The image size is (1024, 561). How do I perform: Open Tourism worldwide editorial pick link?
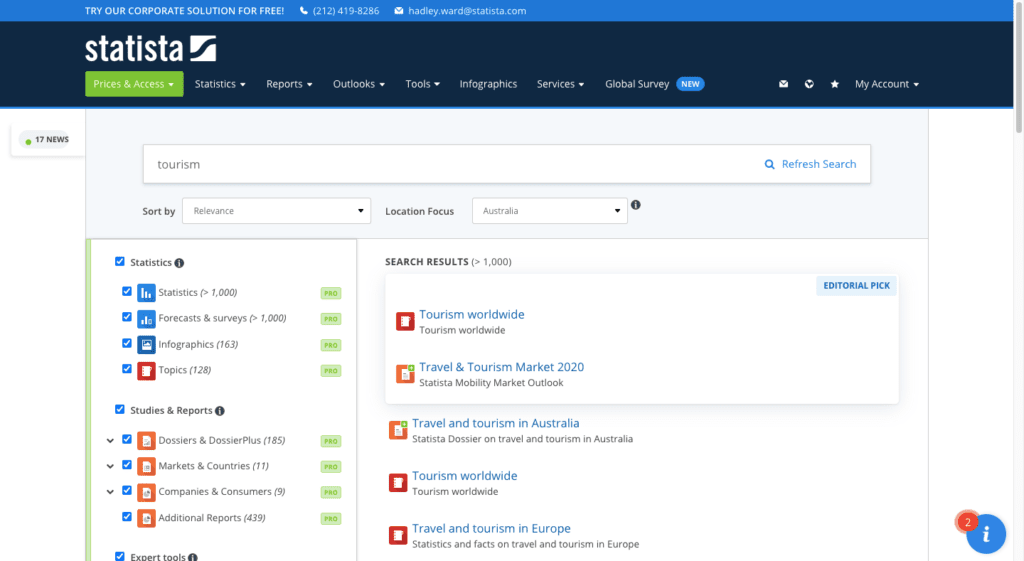pos(472,315)
